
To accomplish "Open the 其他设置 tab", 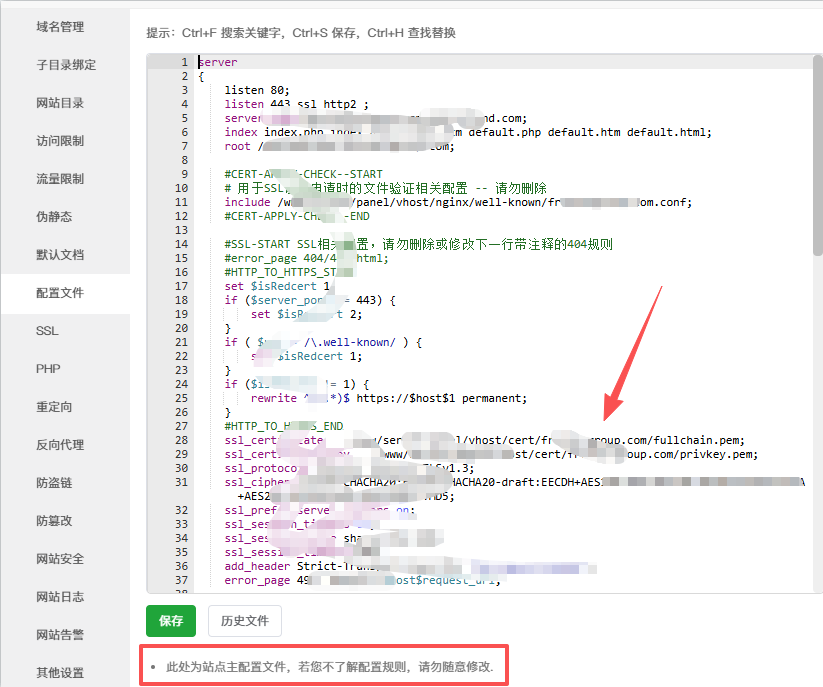I will point(60,673).
